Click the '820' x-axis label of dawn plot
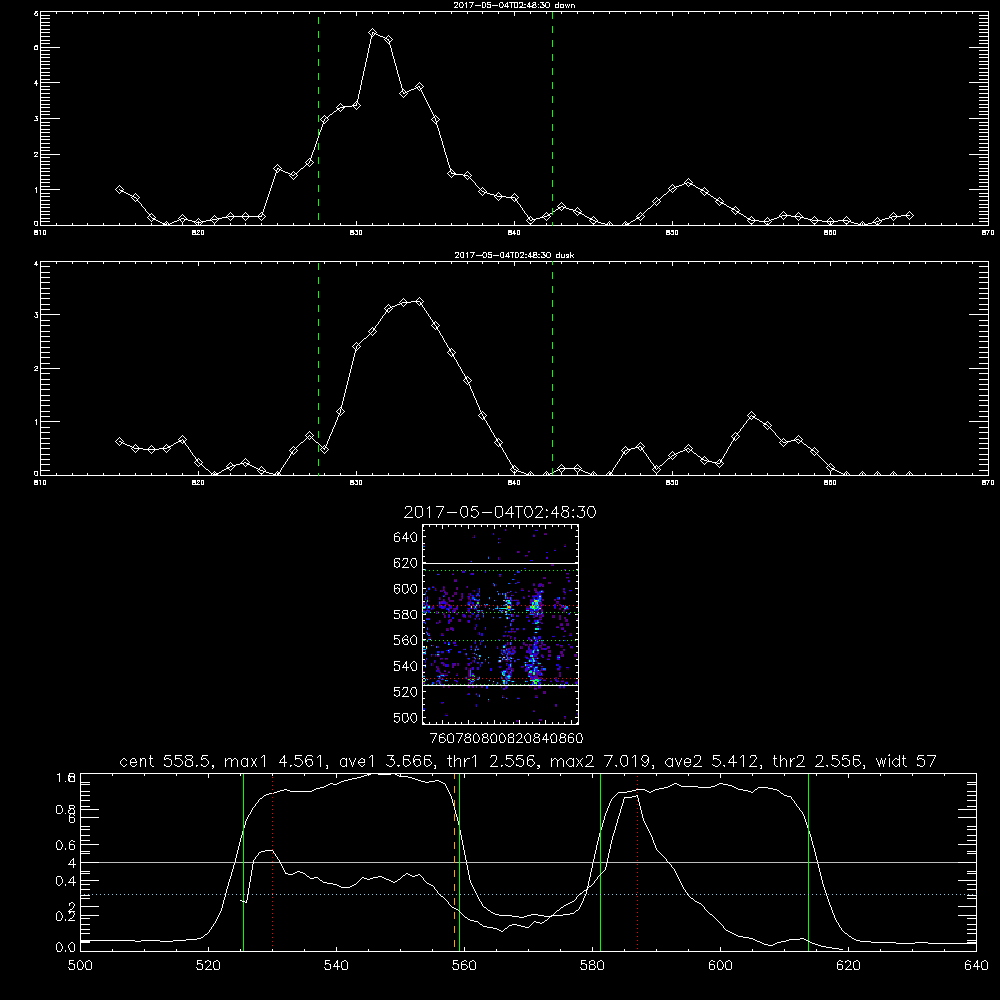Viewport: 1000px width, 1000px height. coord(198,233)
